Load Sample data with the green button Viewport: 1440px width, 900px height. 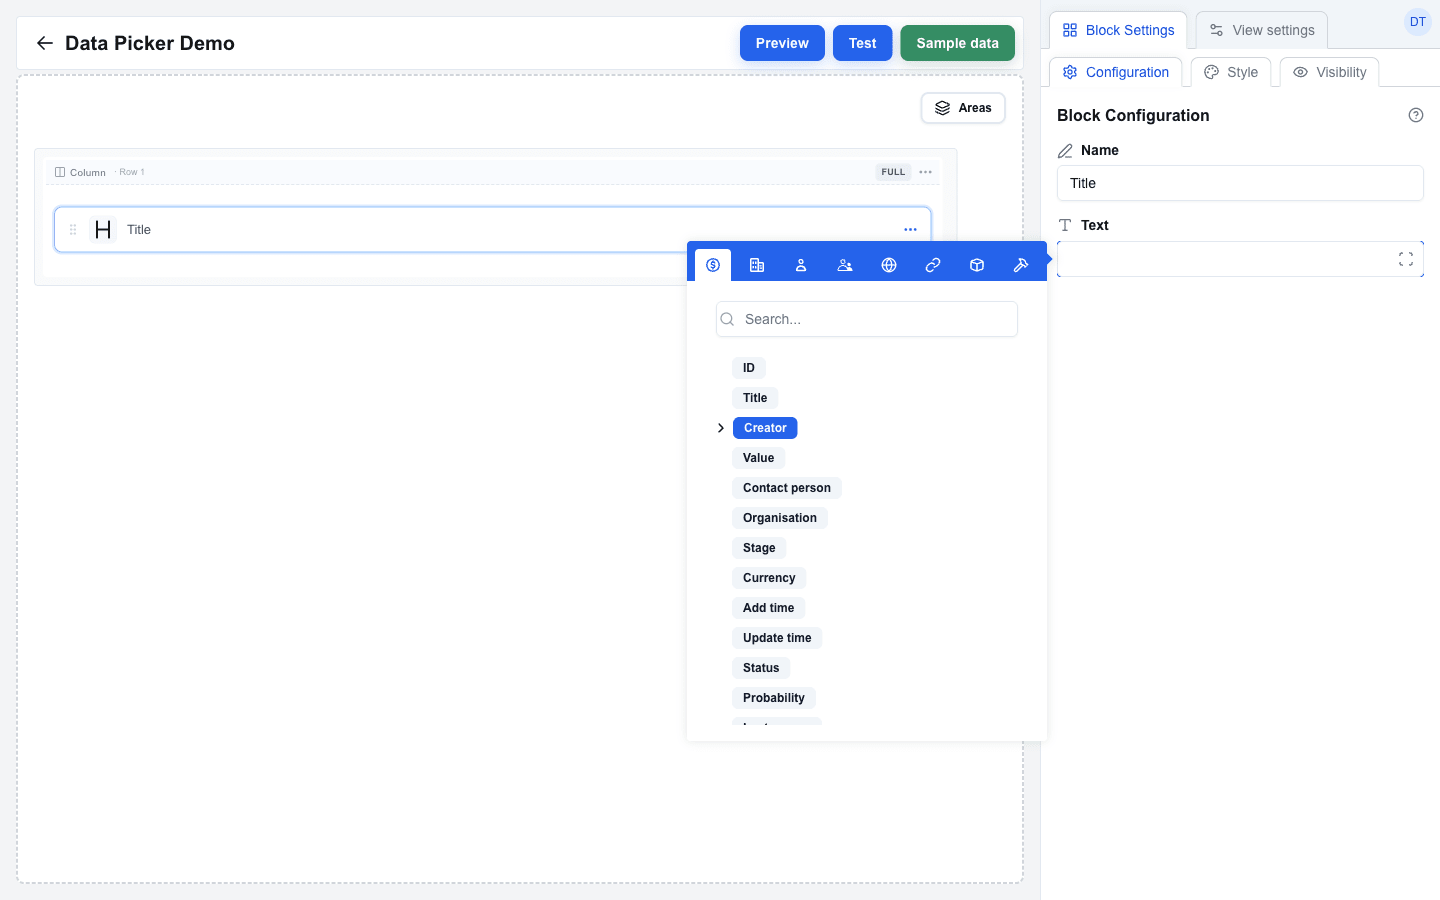pos(958,43)
